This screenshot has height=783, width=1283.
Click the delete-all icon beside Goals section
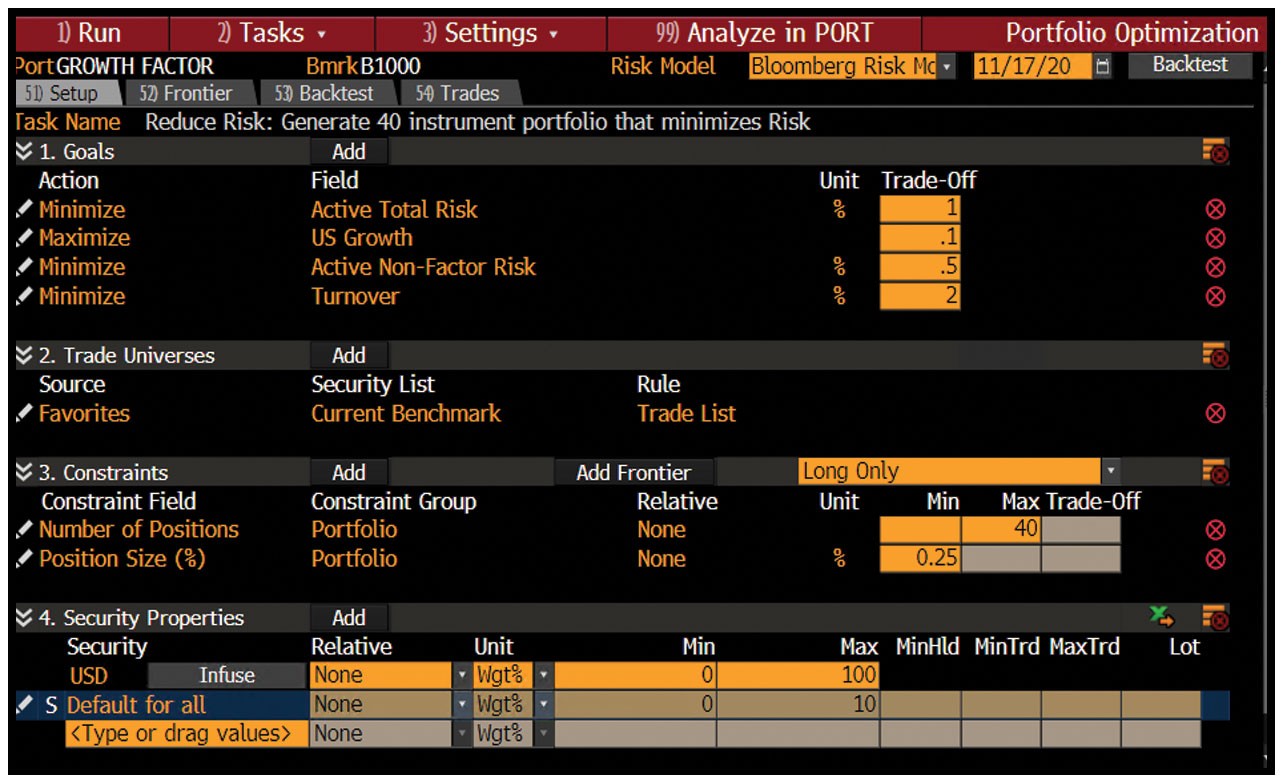pos(1219,151)
